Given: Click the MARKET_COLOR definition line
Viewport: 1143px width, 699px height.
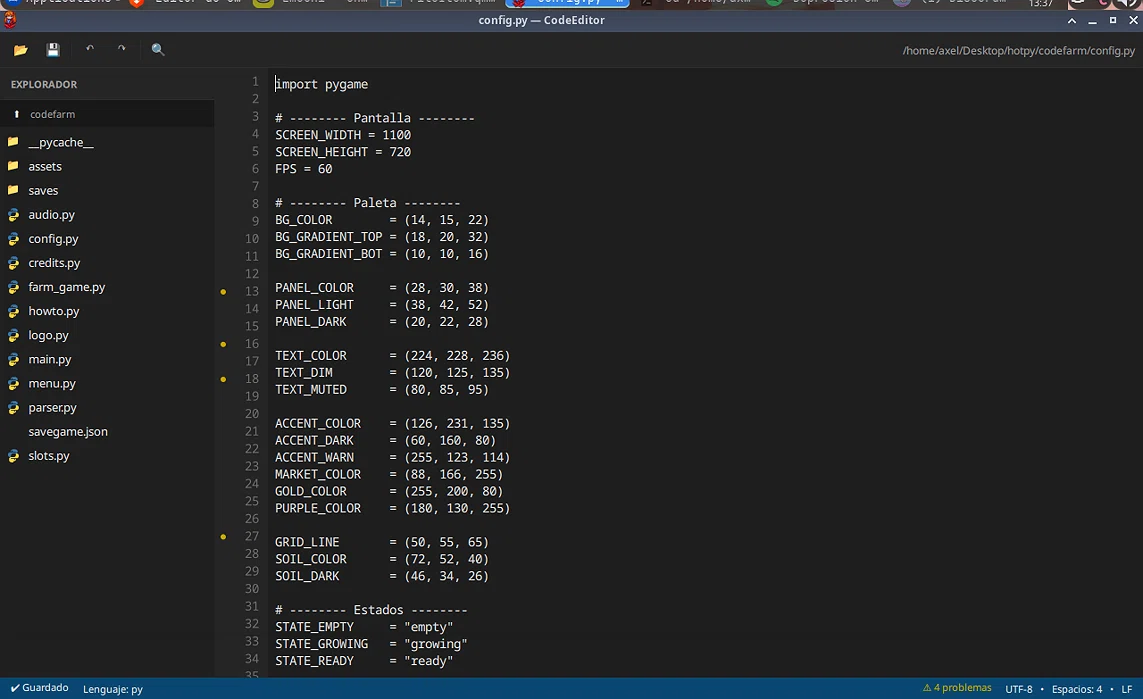Looking at the screenshot, I should tap(389, 474).
